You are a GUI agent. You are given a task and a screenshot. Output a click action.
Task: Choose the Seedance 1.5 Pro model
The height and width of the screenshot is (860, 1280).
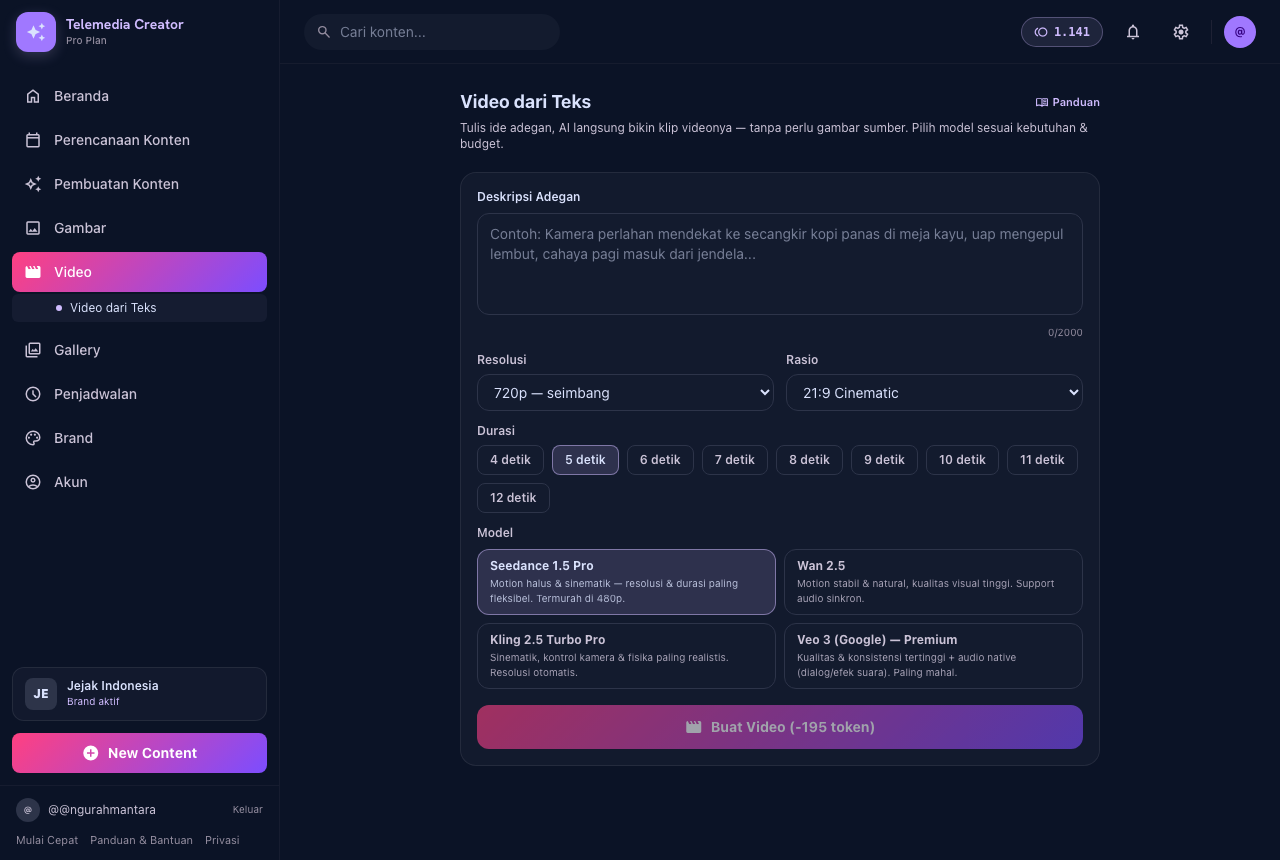(x=626, y=582)
